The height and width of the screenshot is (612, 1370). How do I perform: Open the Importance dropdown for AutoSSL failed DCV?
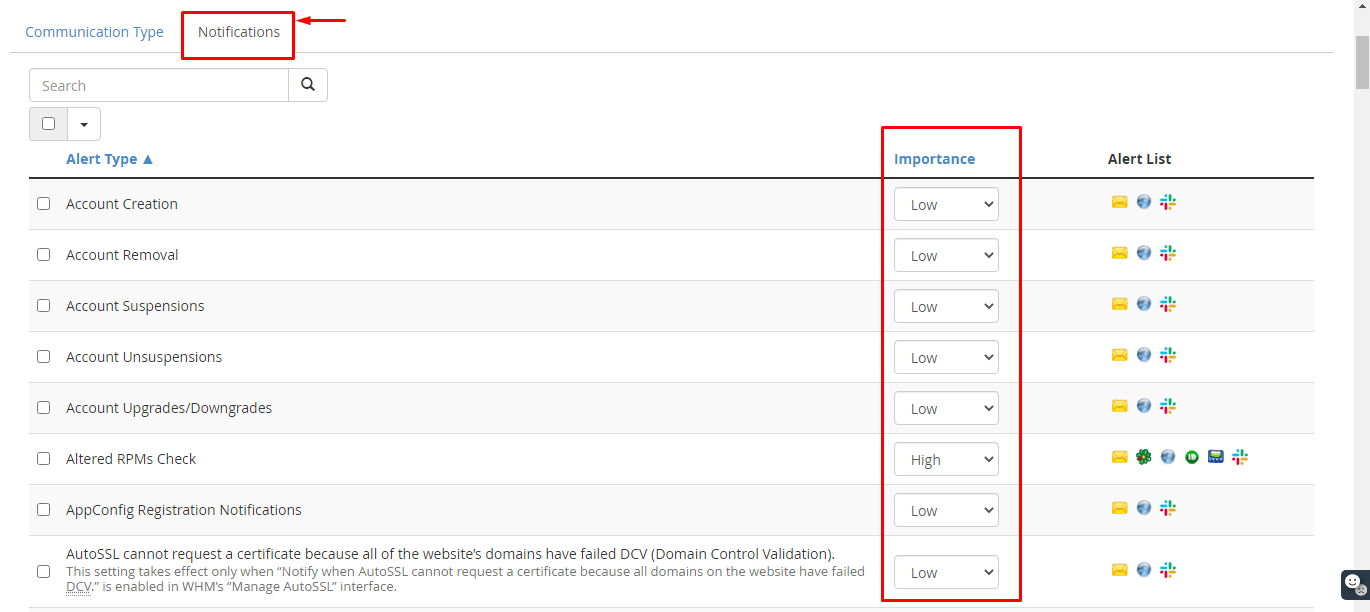point(946,572)
